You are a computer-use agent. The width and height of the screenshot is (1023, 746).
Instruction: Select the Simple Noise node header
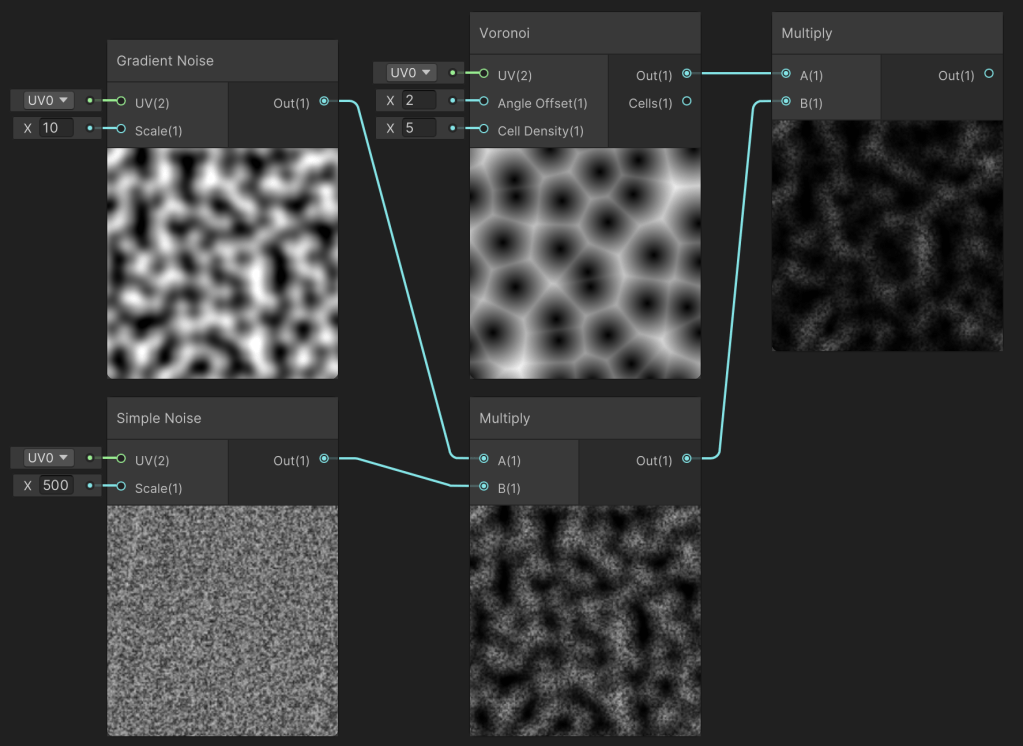point(222,418)
